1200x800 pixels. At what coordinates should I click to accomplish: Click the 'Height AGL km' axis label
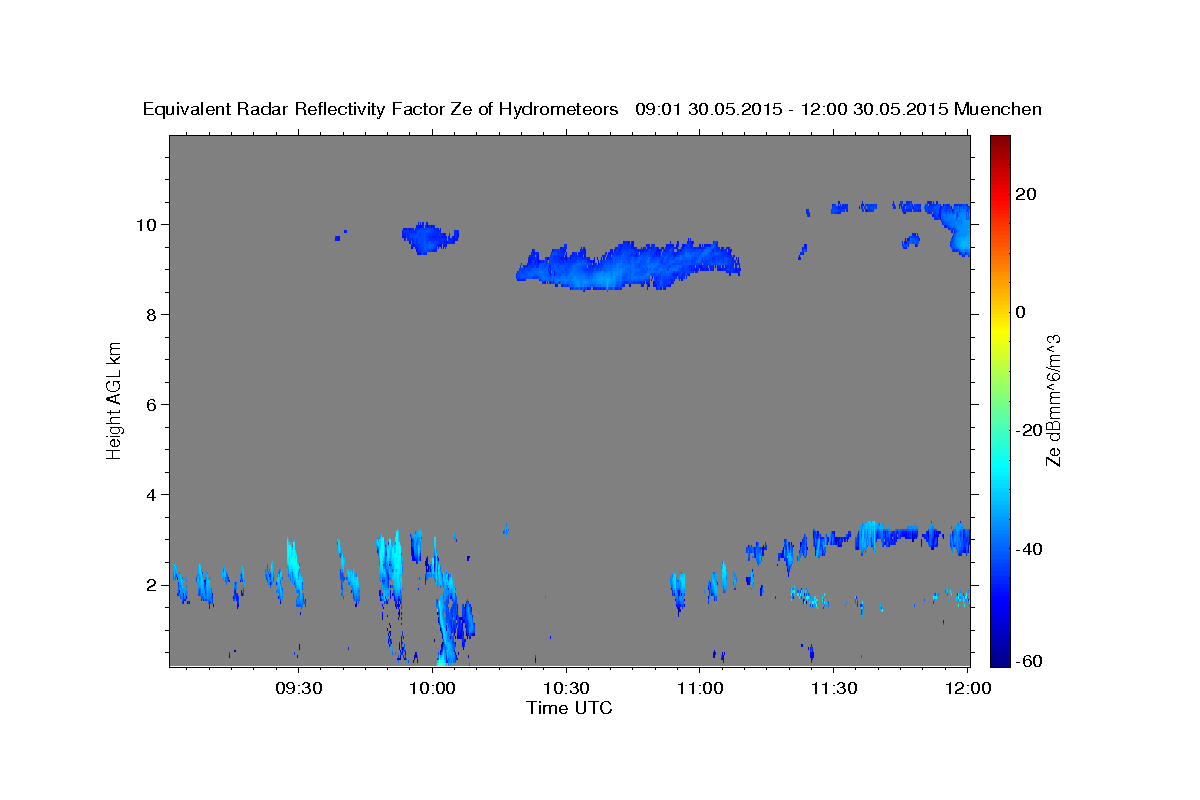pyautogui.click(x=114, y=399)
